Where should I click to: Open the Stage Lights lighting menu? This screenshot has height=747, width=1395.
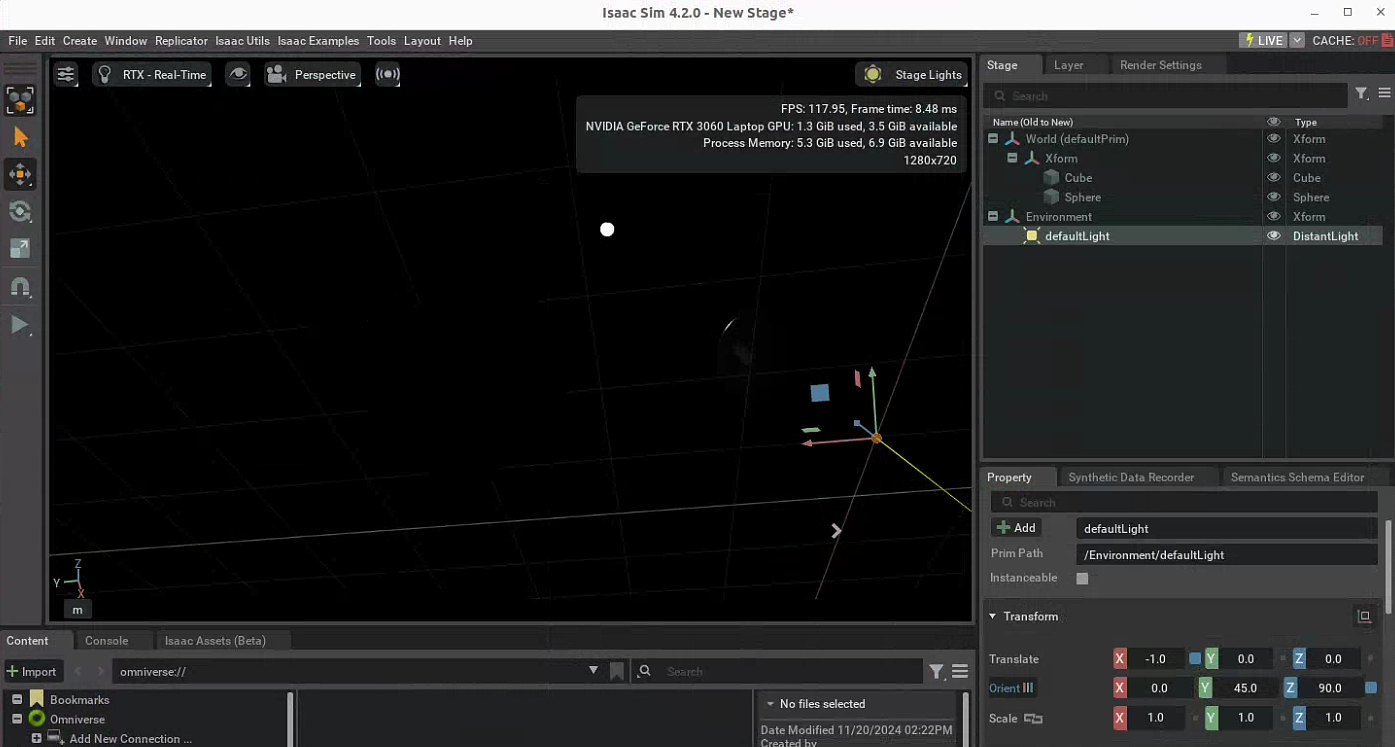(x=912, y=75)
